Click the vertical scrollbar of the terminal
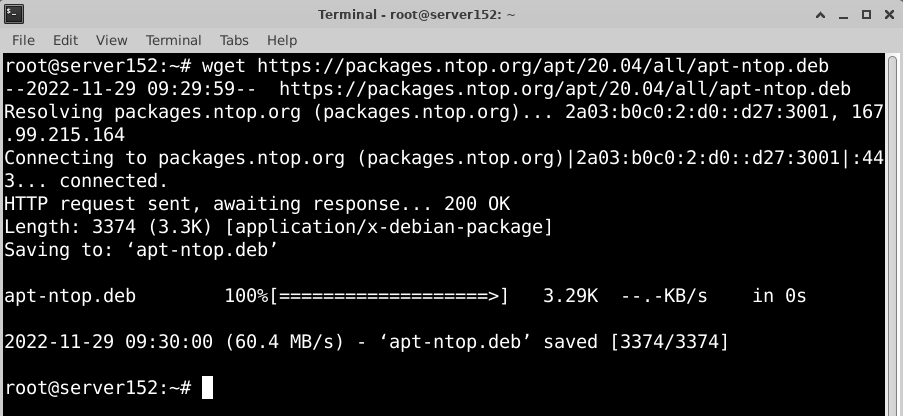This screenshot has height=416, width=903. [x=893, y=235]
